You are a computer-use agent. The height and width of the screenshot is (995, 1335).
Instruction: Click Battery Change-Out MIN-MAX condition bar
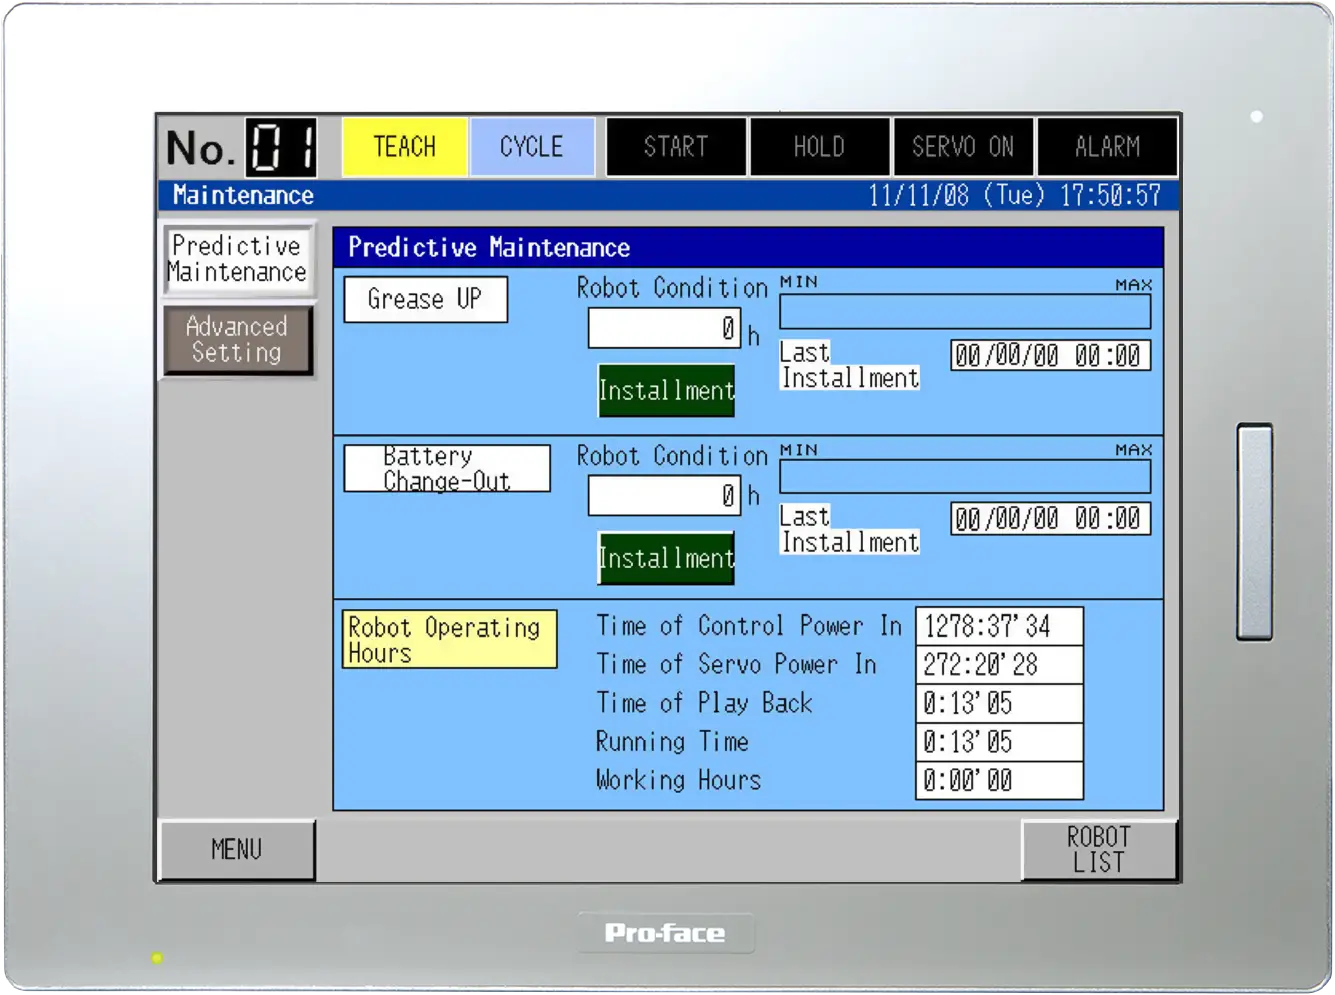[965, 477]
